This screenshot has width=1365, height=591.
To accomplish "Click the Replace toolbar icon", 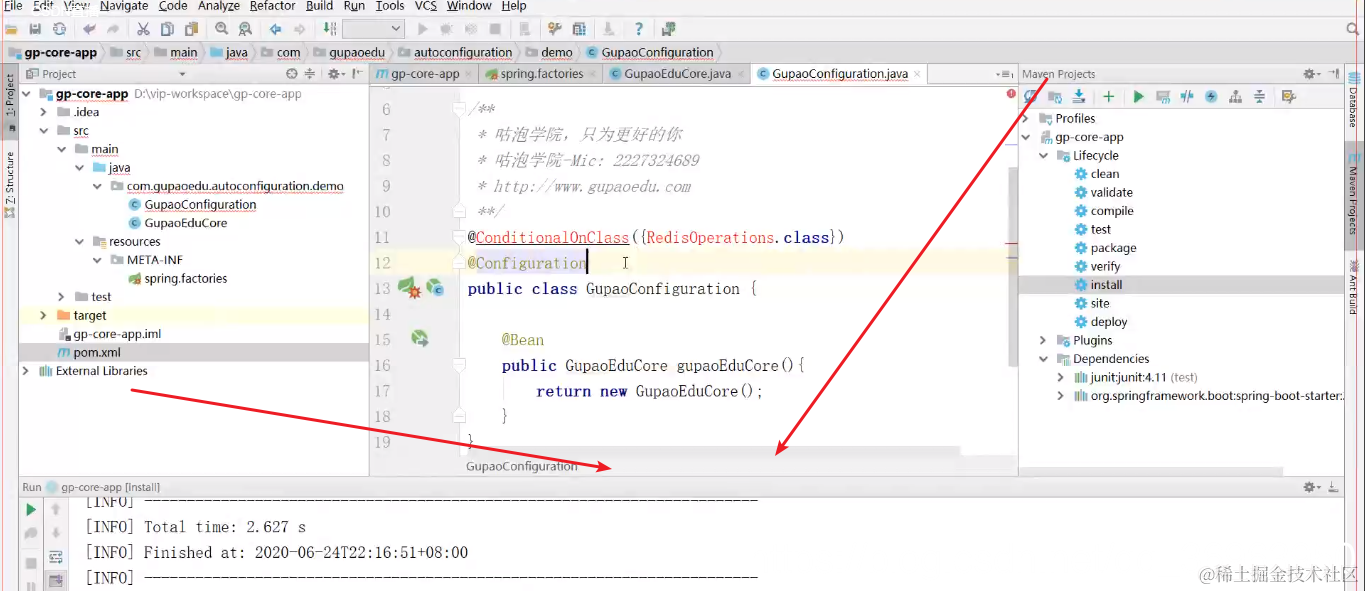I will [245, 29].
